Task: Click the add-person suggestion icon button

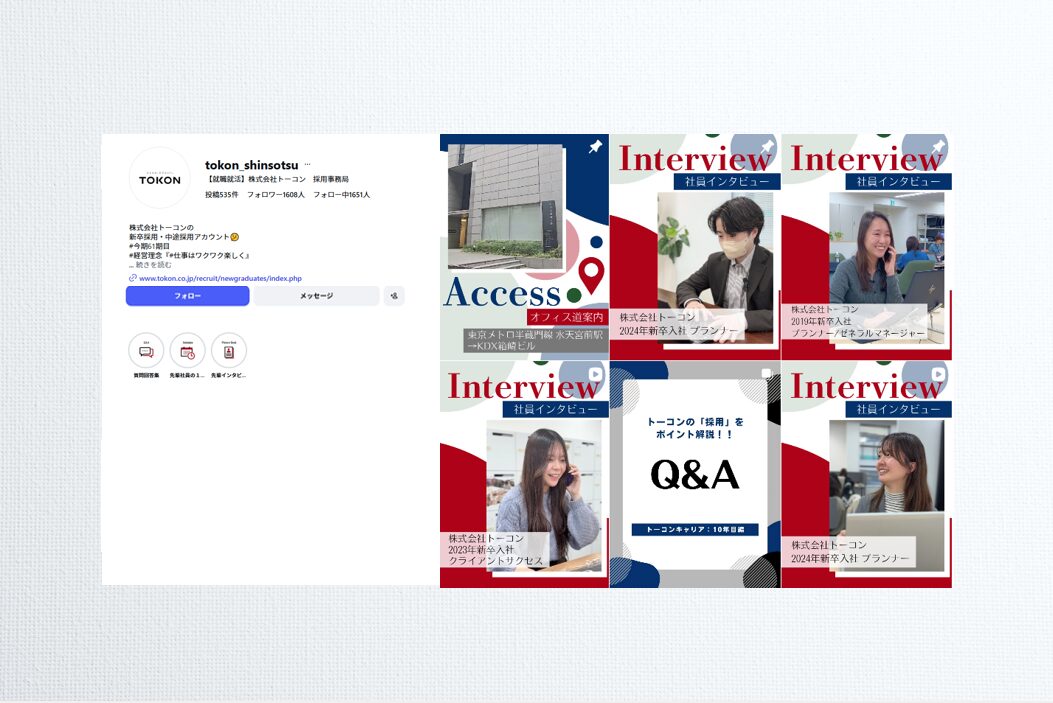Action: coord(394,296)
